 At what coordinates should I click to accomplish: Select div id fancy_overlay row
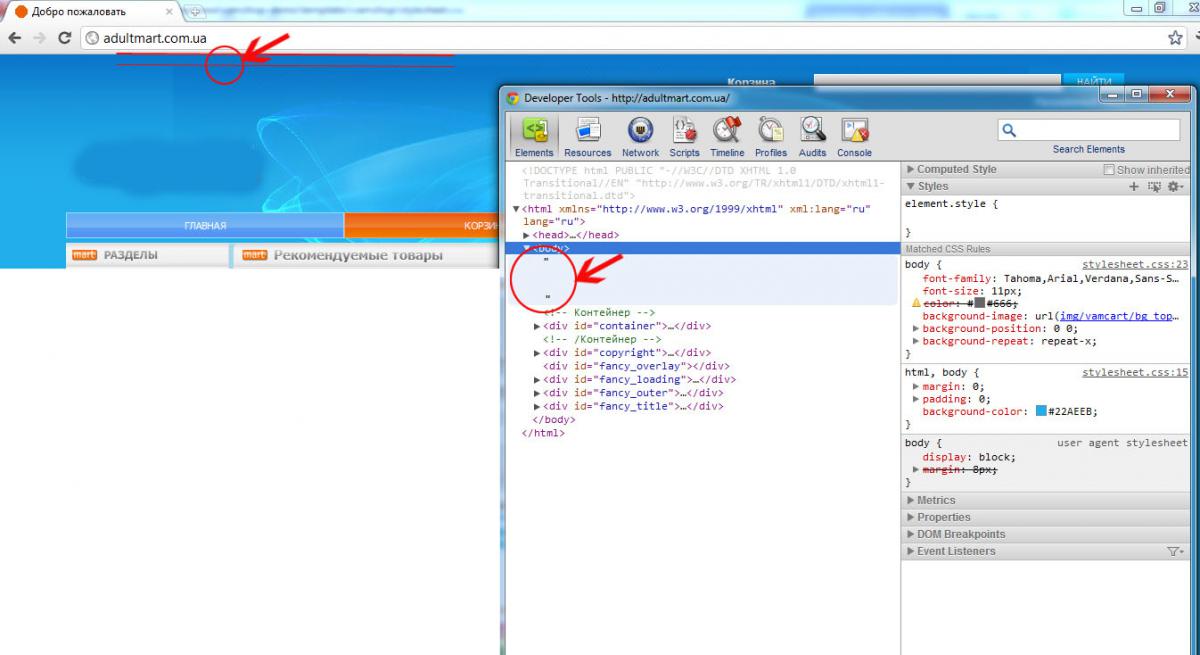636,366
